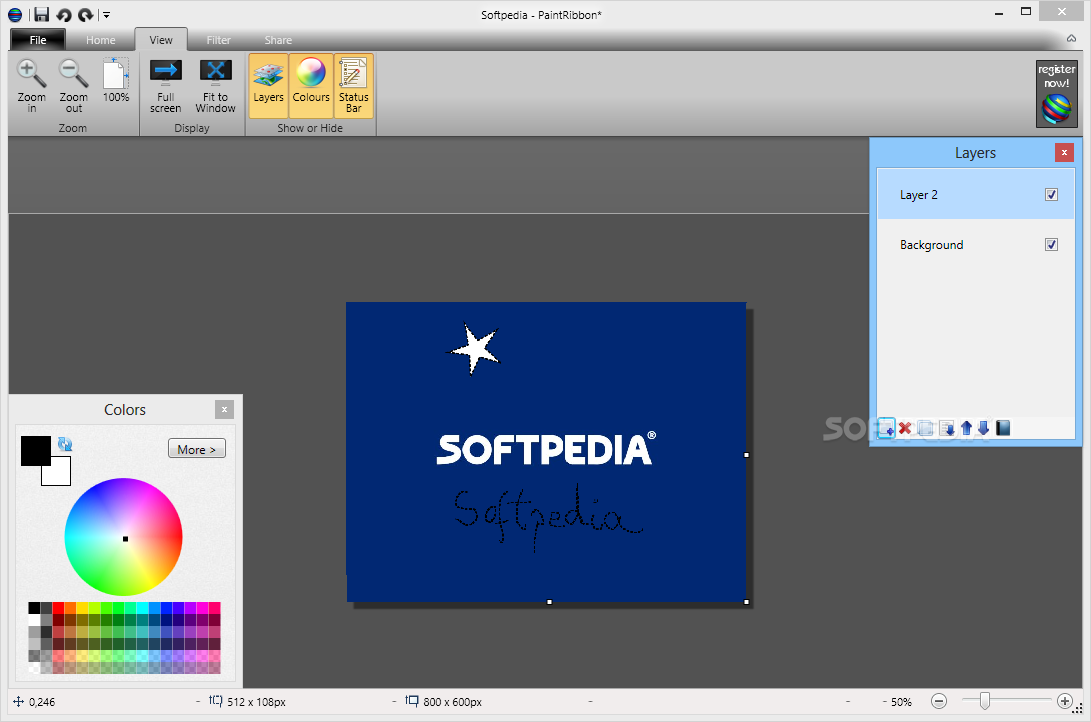1091x722 pixels.
Task: Click the canvas bottom-right resize handle
Action: coord(747,602)
